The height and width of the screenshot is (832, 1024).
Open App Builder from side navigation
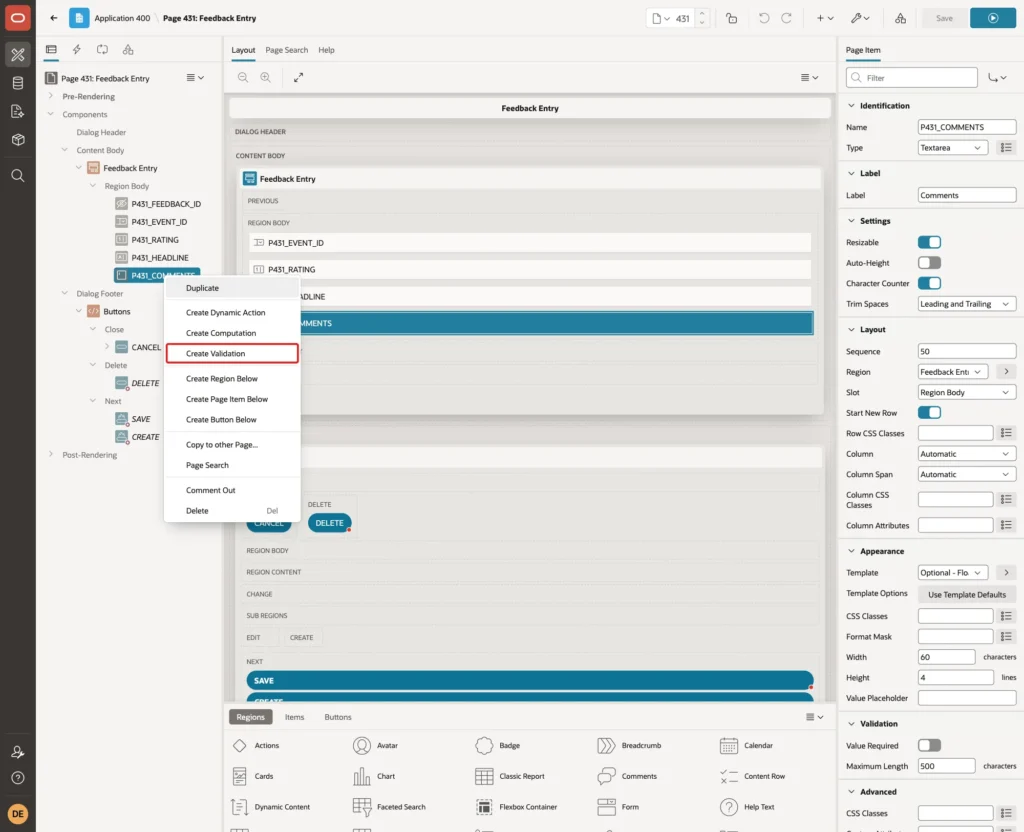[x=18, y=55]
